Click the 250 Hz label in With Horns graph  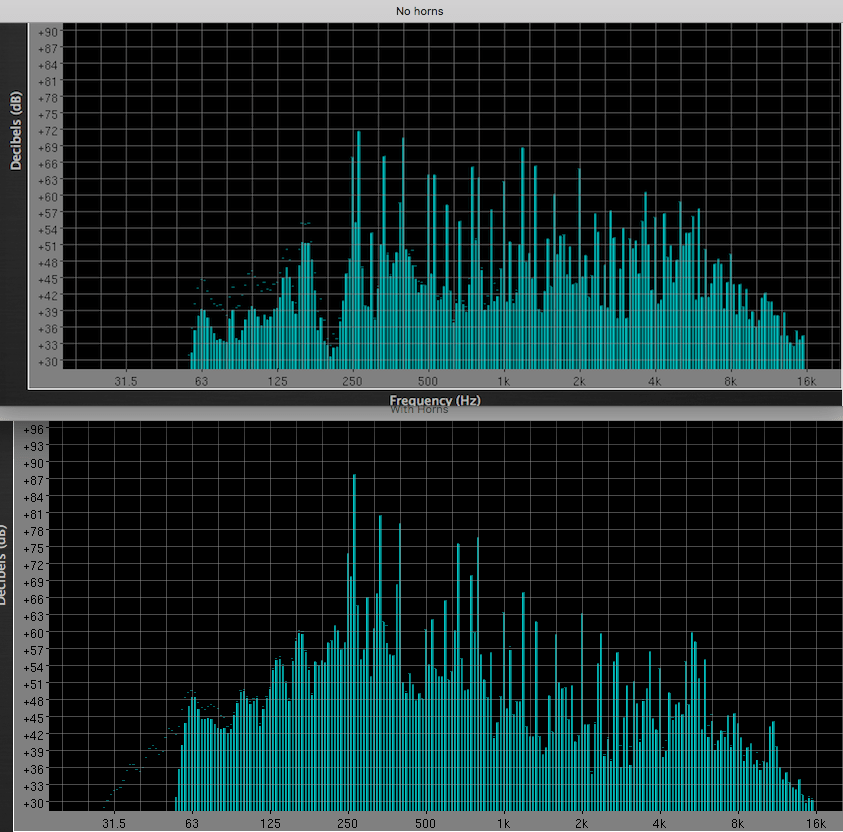(x=347, y=823)
